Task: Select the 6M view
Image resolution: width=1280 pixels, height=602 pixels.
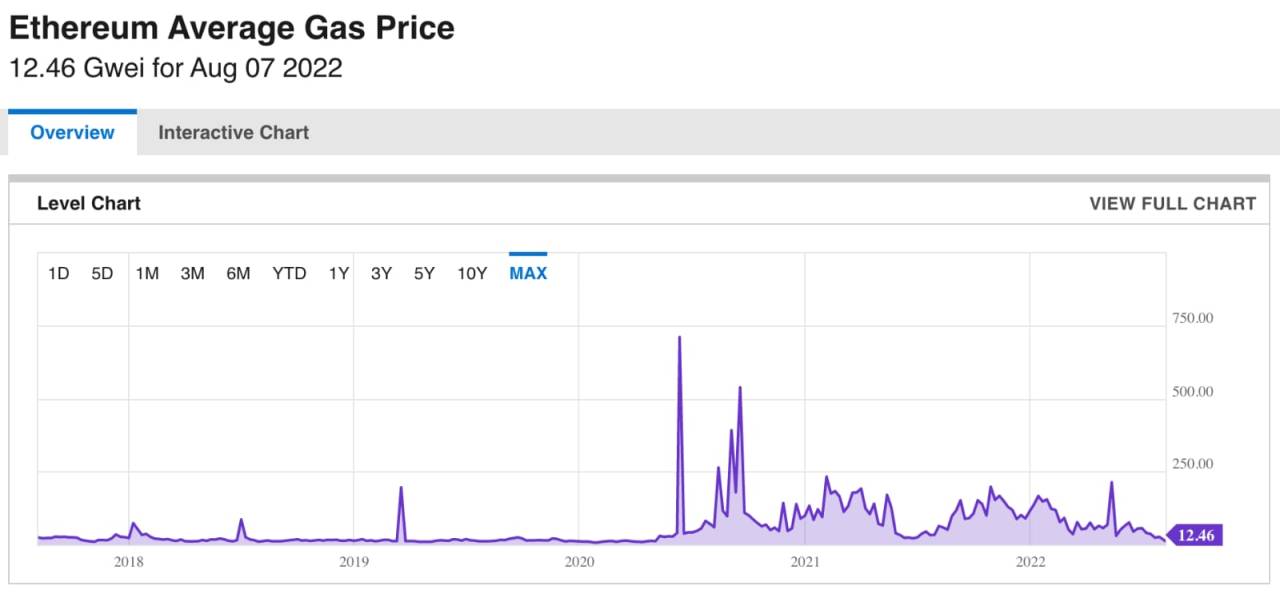Action: coord(238,273)
